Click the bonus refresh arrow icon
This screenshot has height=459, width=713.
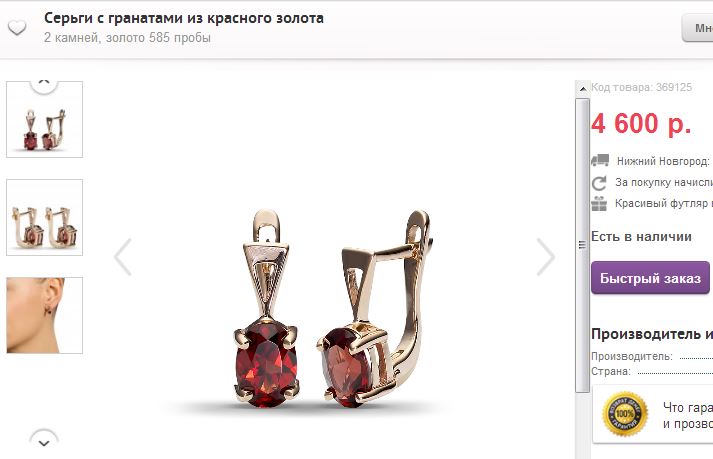point(599,183)
